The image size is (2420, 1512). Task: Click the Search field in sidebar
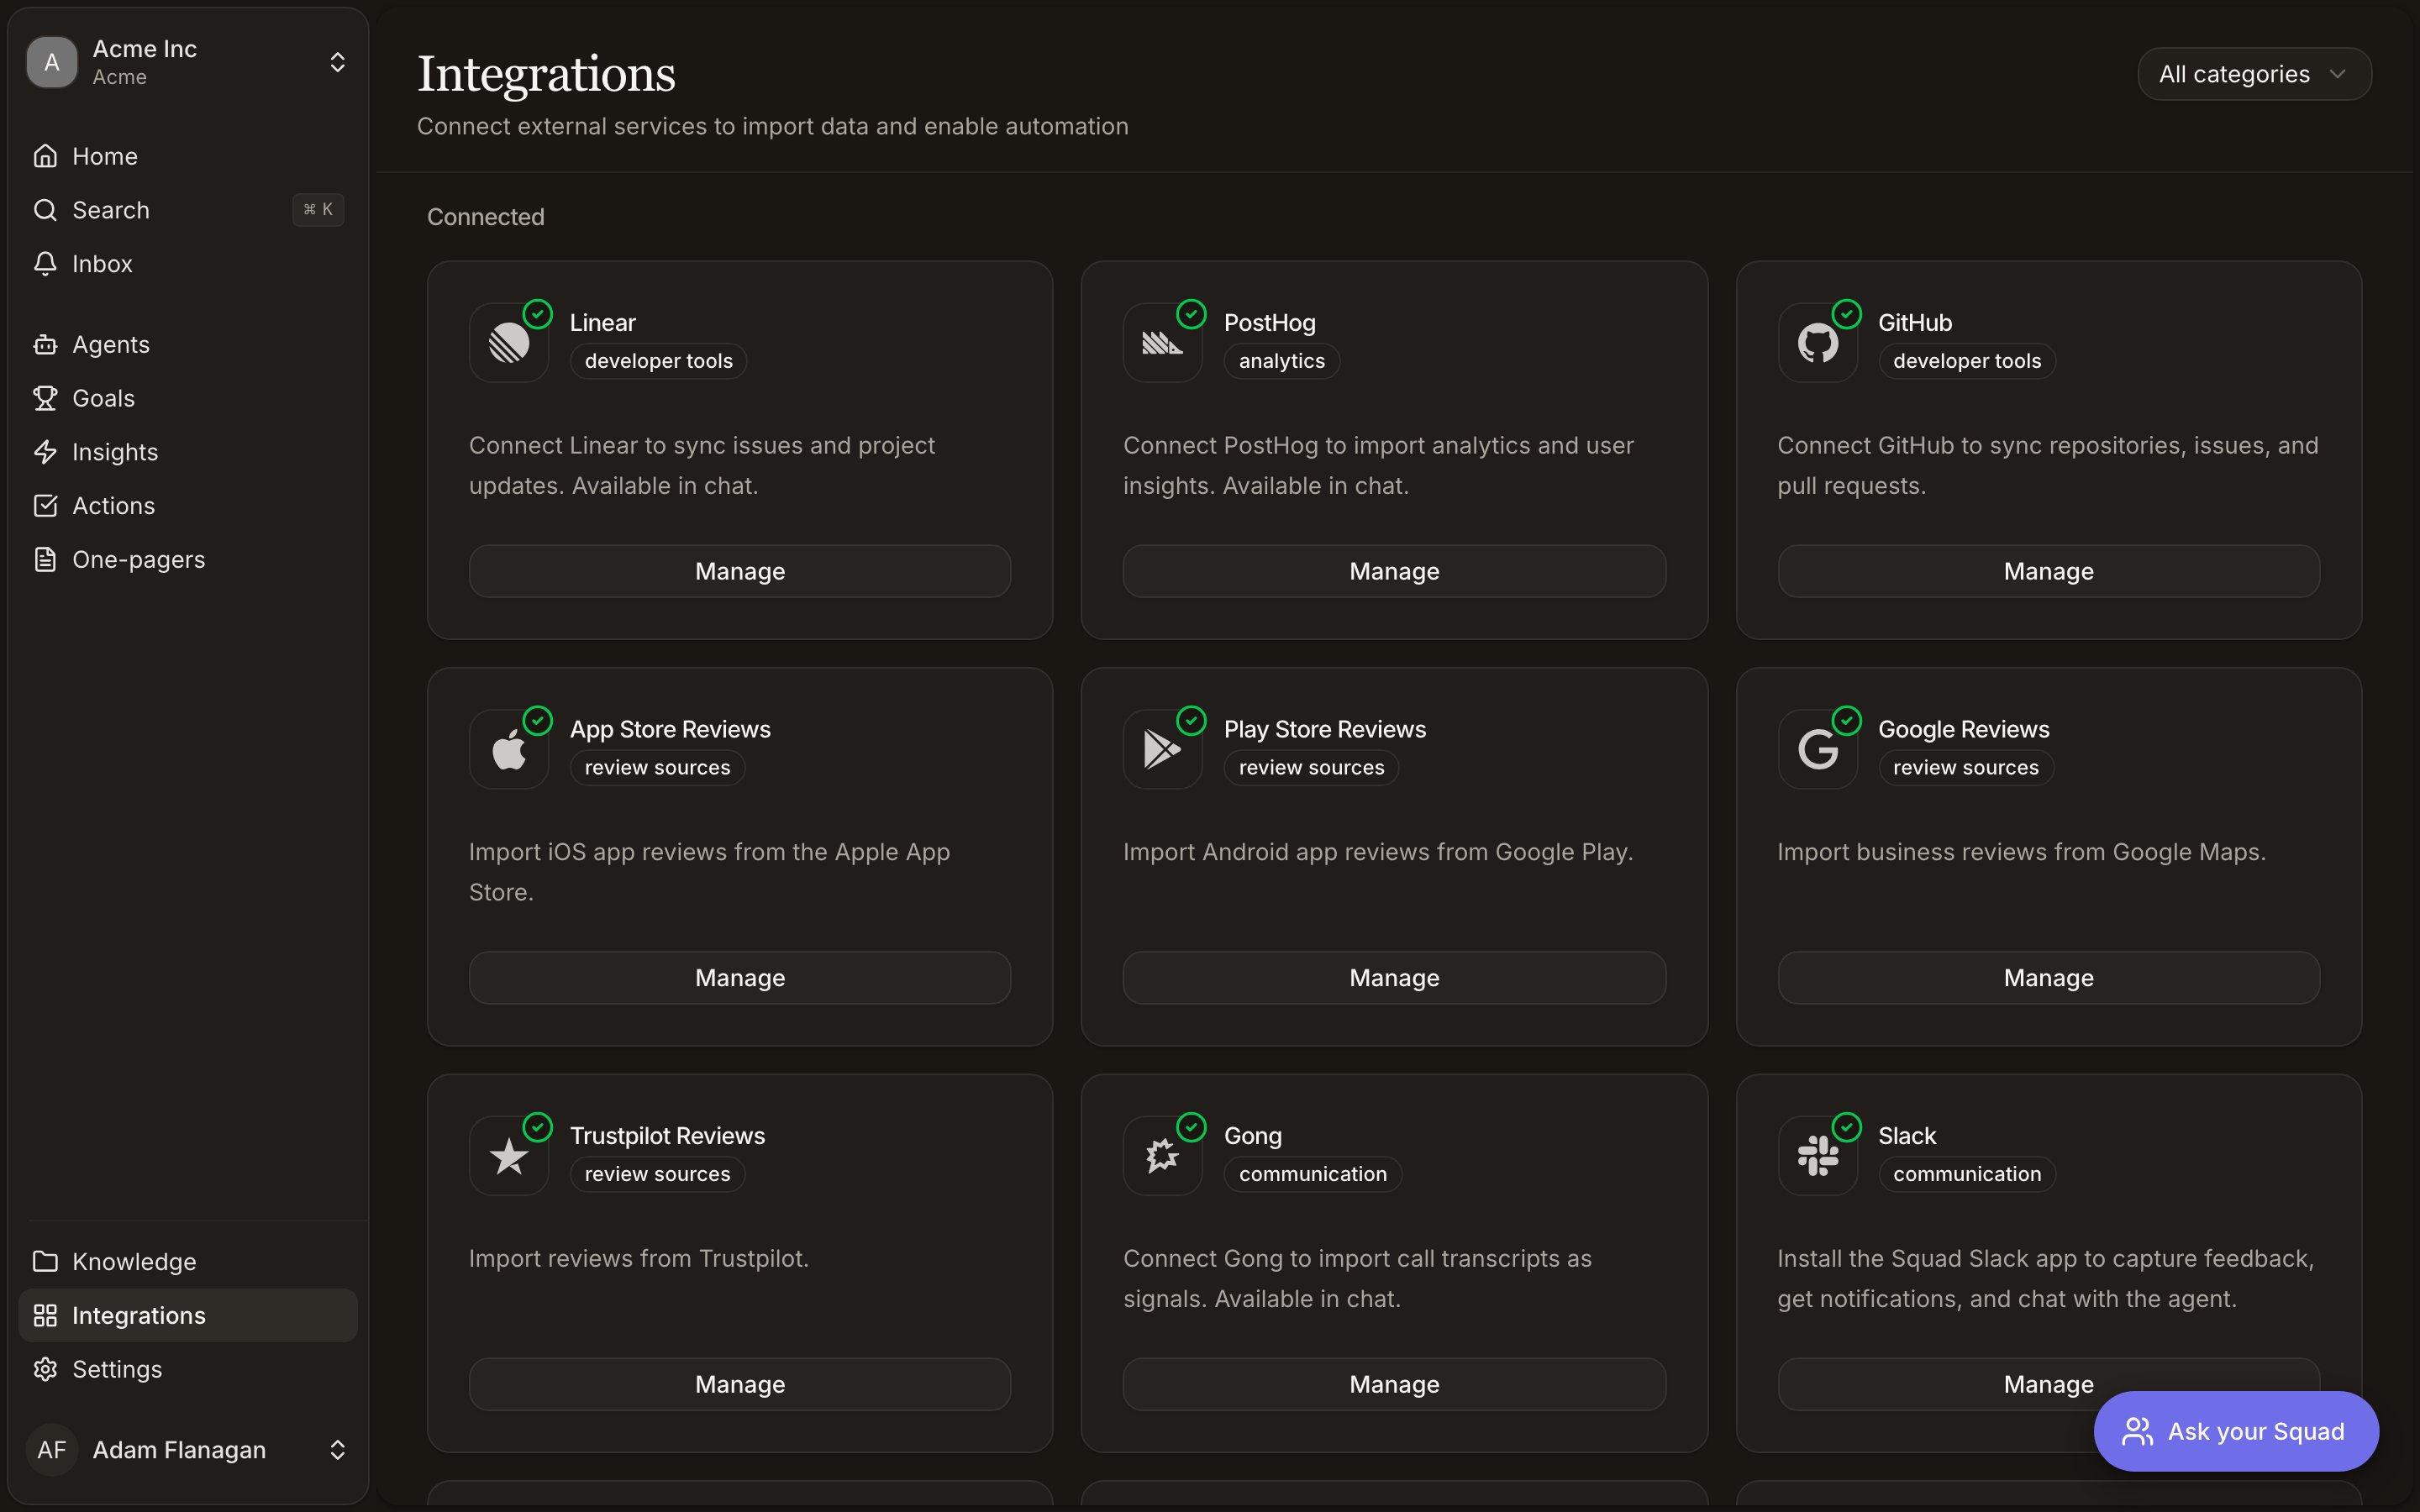[x=188, y=210]
